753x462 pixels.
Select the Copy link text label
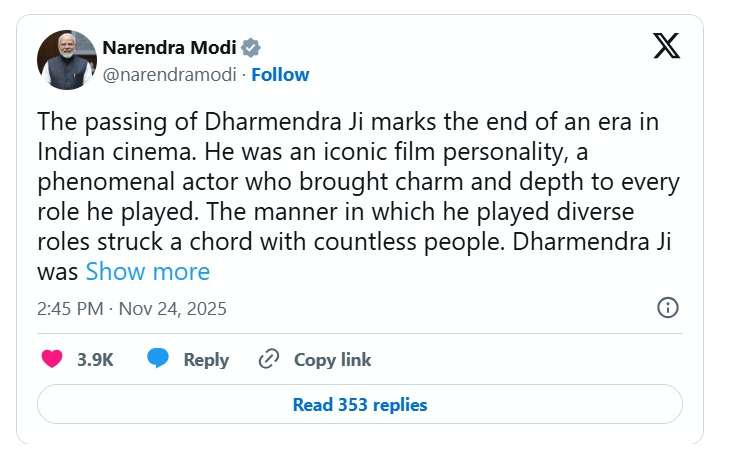pyautogui.click(x=332, y=360)
